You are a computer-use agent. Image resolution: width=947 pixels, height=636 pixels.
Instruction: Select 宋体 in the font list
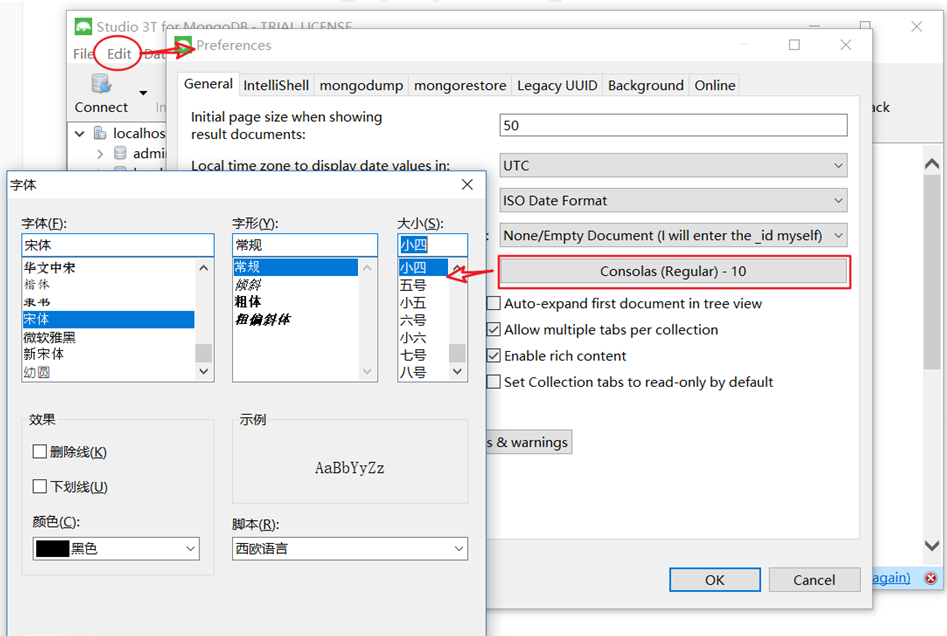point(108,320)
